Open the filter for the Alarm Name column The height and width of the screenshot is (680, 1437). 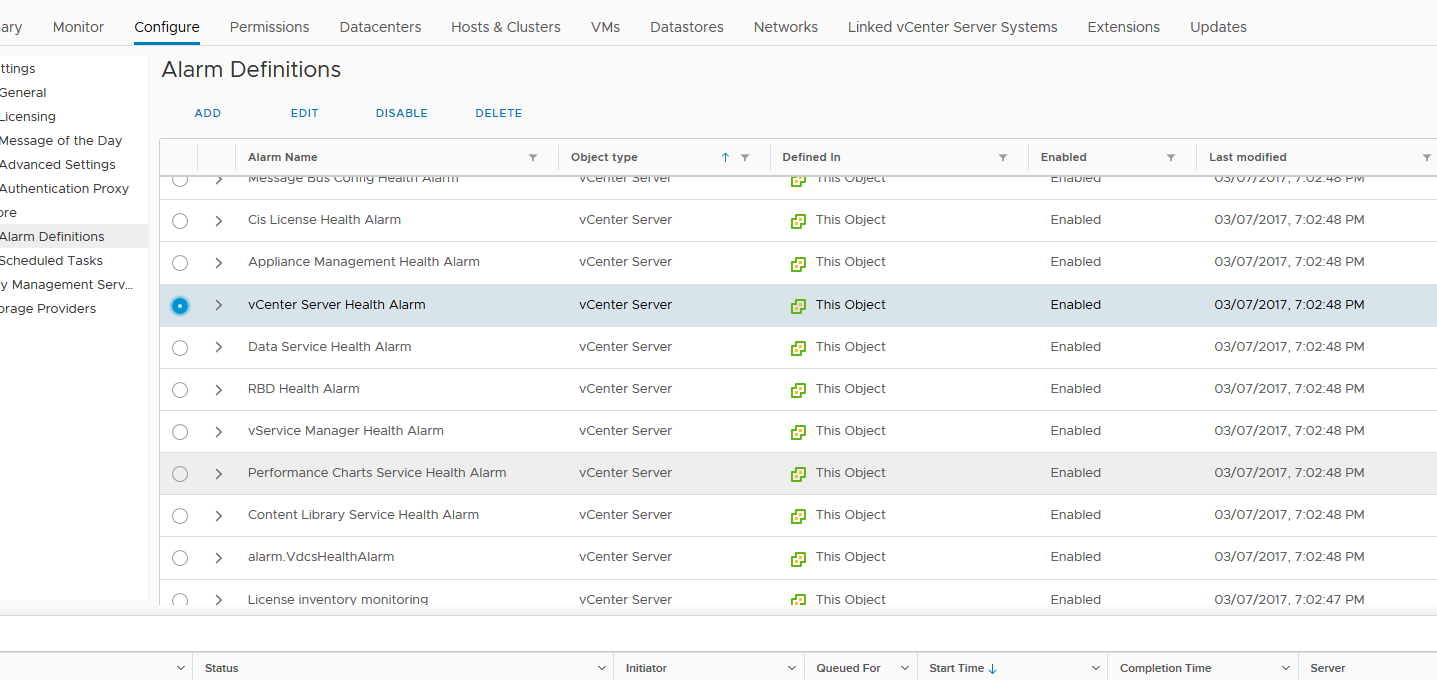coord(533,157)
